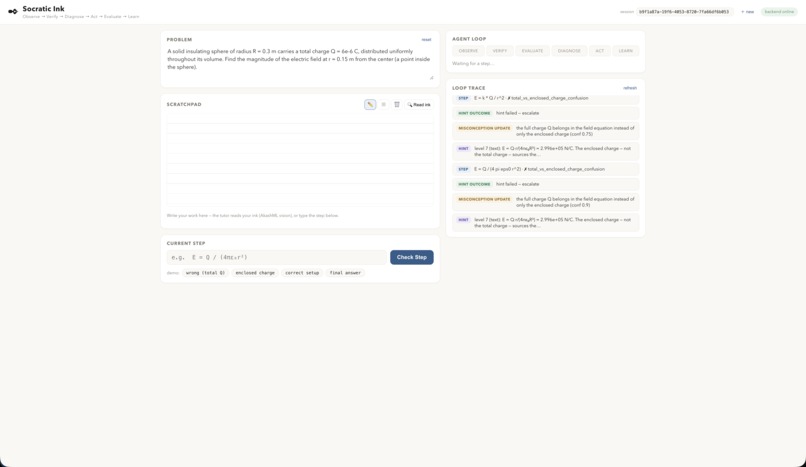Click the Read ink button

[419, 104]
